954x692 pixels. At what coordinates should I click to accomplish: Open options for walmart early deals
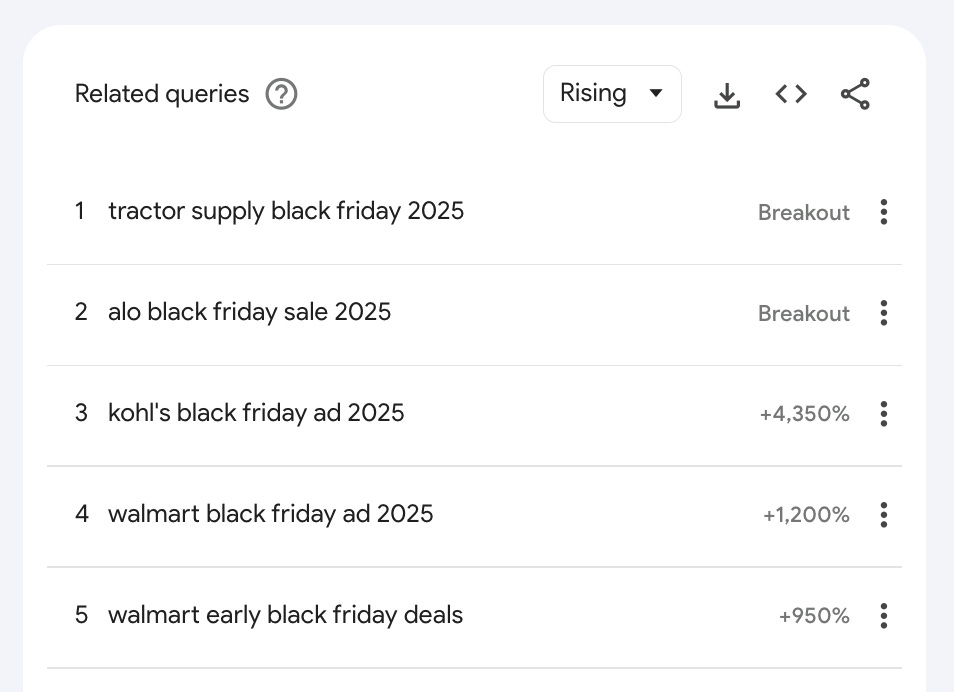click(x=883, y=615)
